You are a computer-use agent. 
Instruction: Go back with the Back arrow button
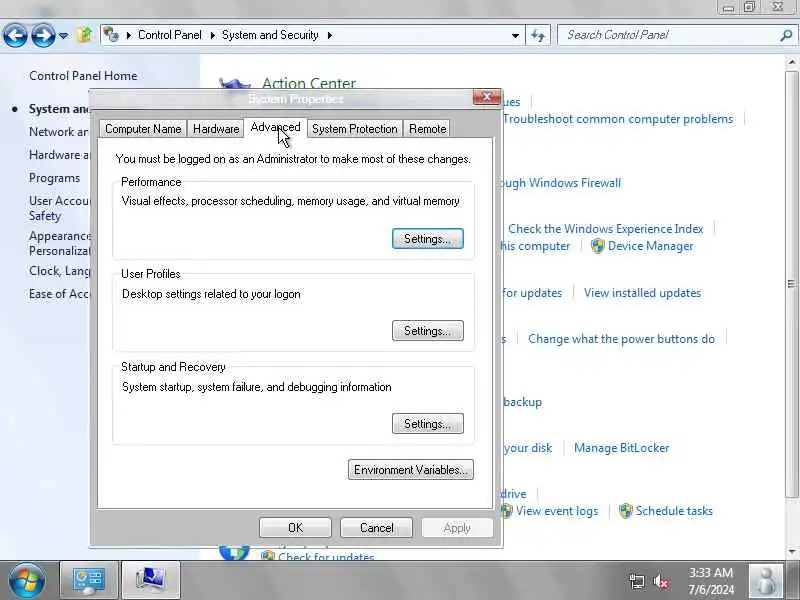(x=15, y=36)
